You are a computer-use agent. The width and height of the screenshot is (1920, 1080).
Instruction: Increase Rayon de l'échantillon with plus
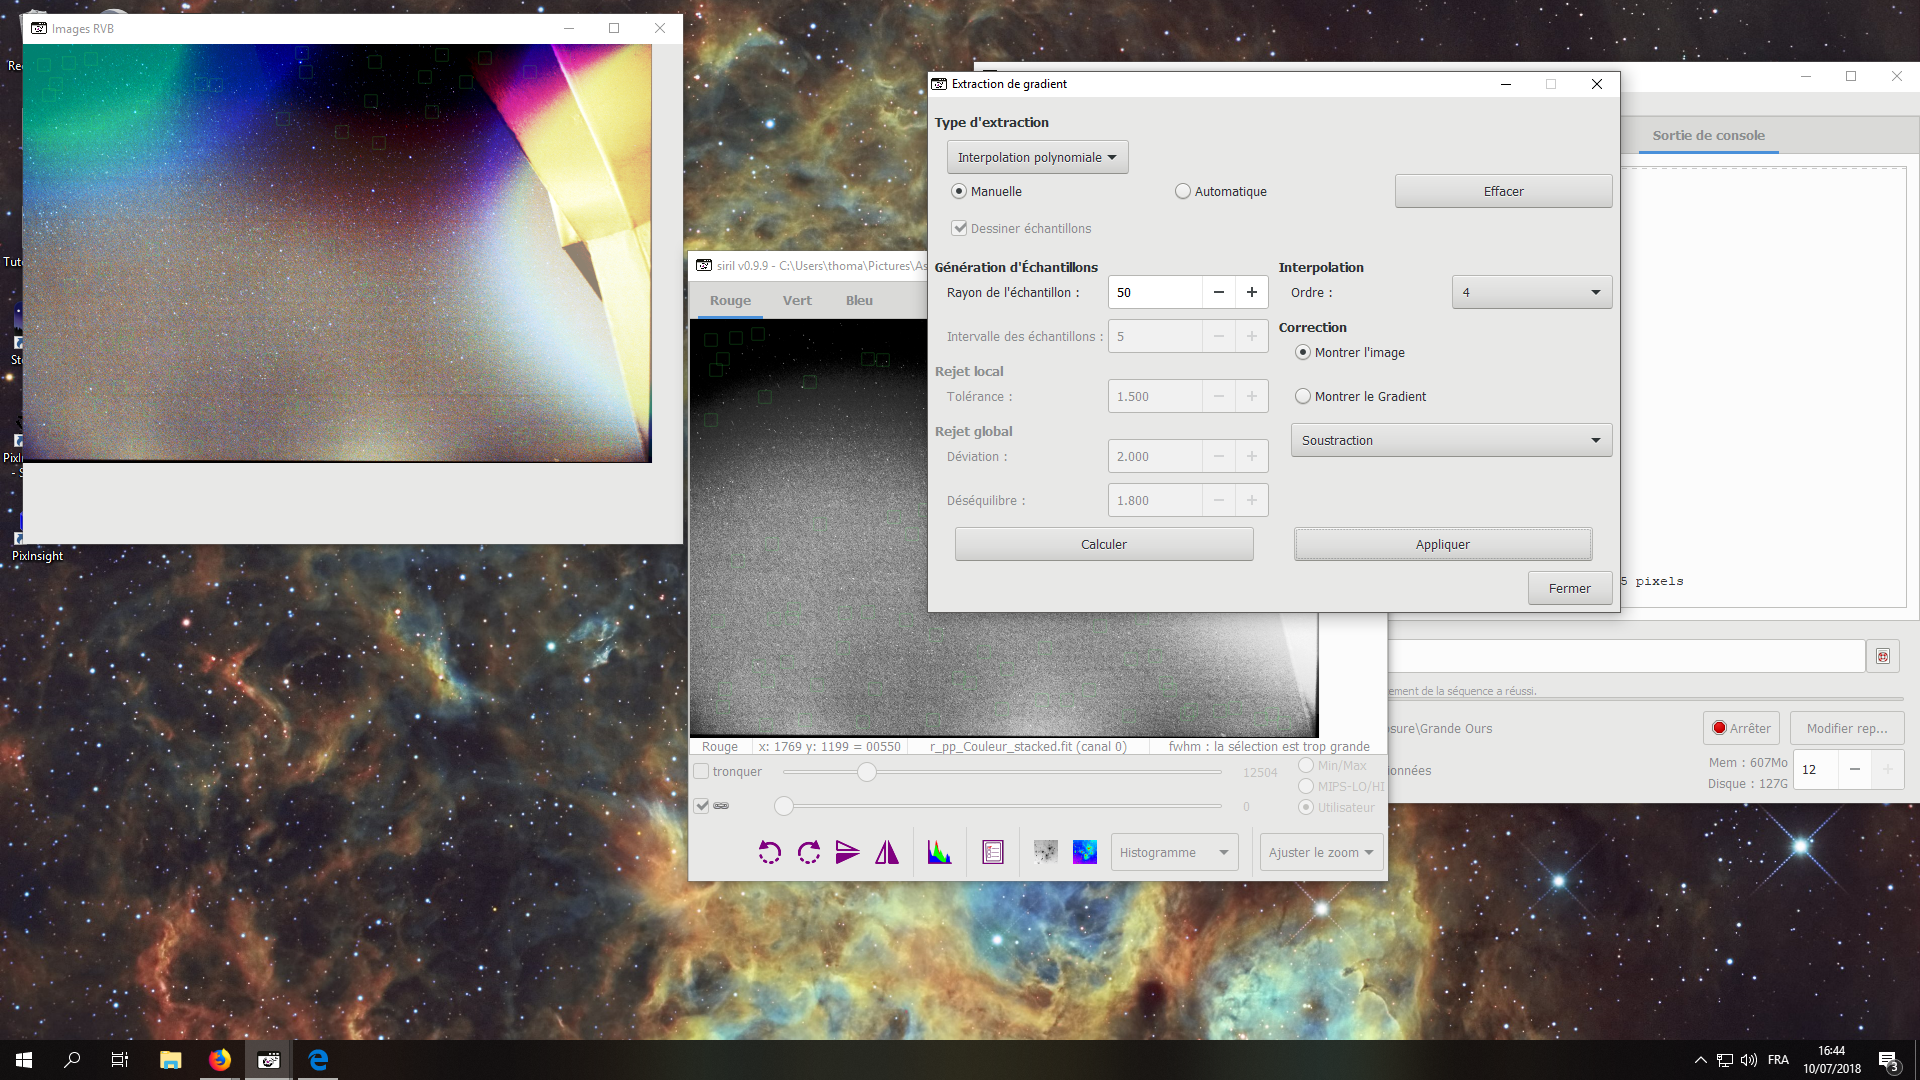tap(1251, 292)
